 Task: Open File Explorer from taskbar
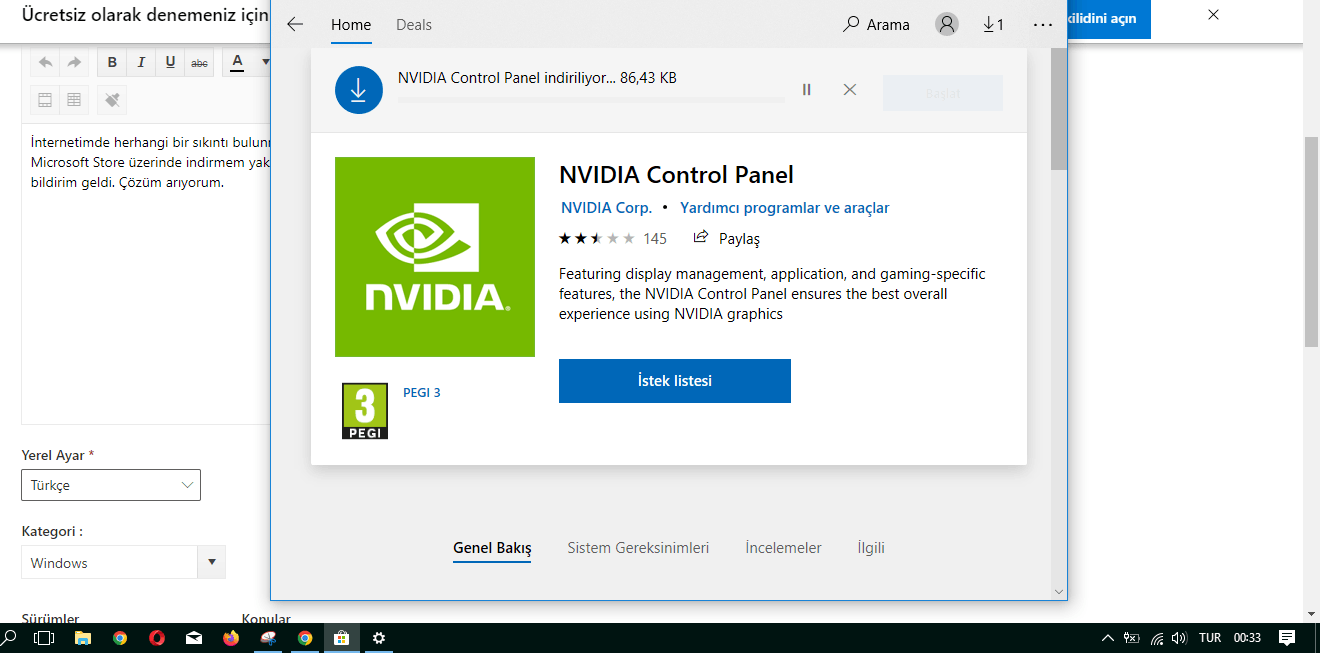(84, 638)
